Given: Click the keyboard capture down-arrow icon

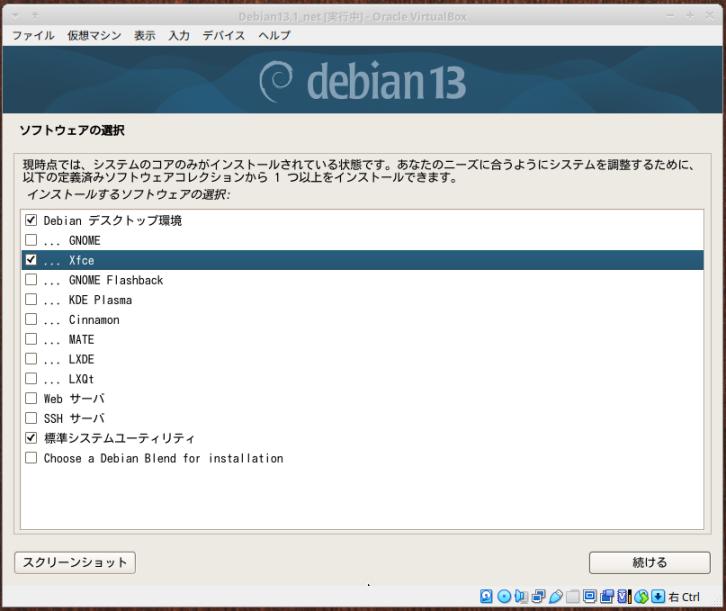Looking at the screenshot, I should [x=658, y=596].
